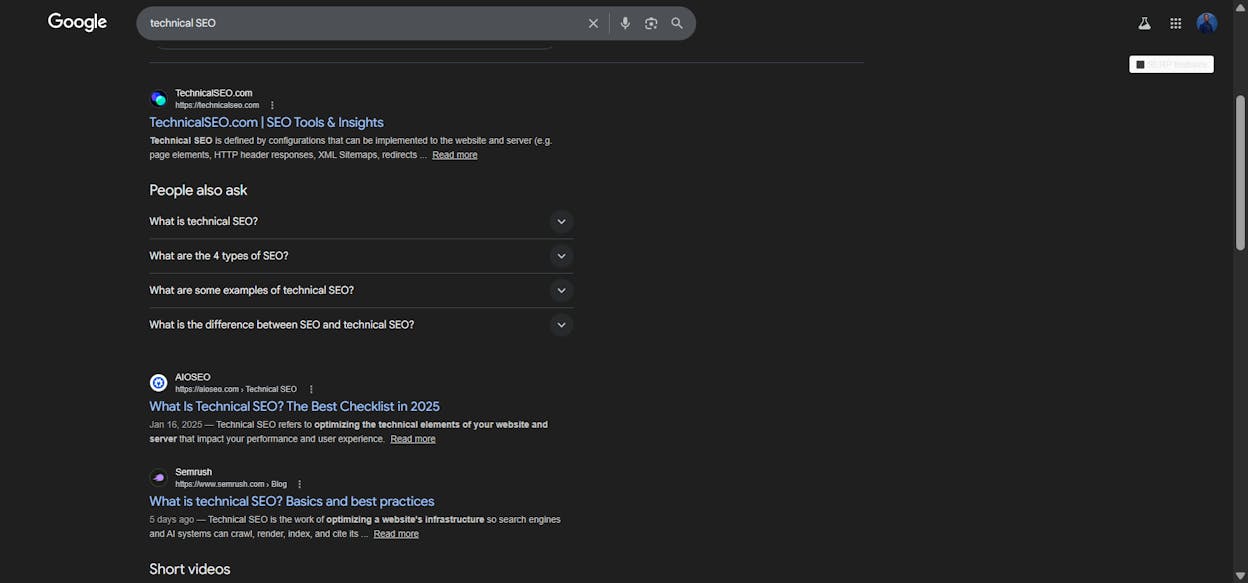The image size is (1248, 583).
Task: Click the magnifying glass search button
Action: click(x=677, y=23)
